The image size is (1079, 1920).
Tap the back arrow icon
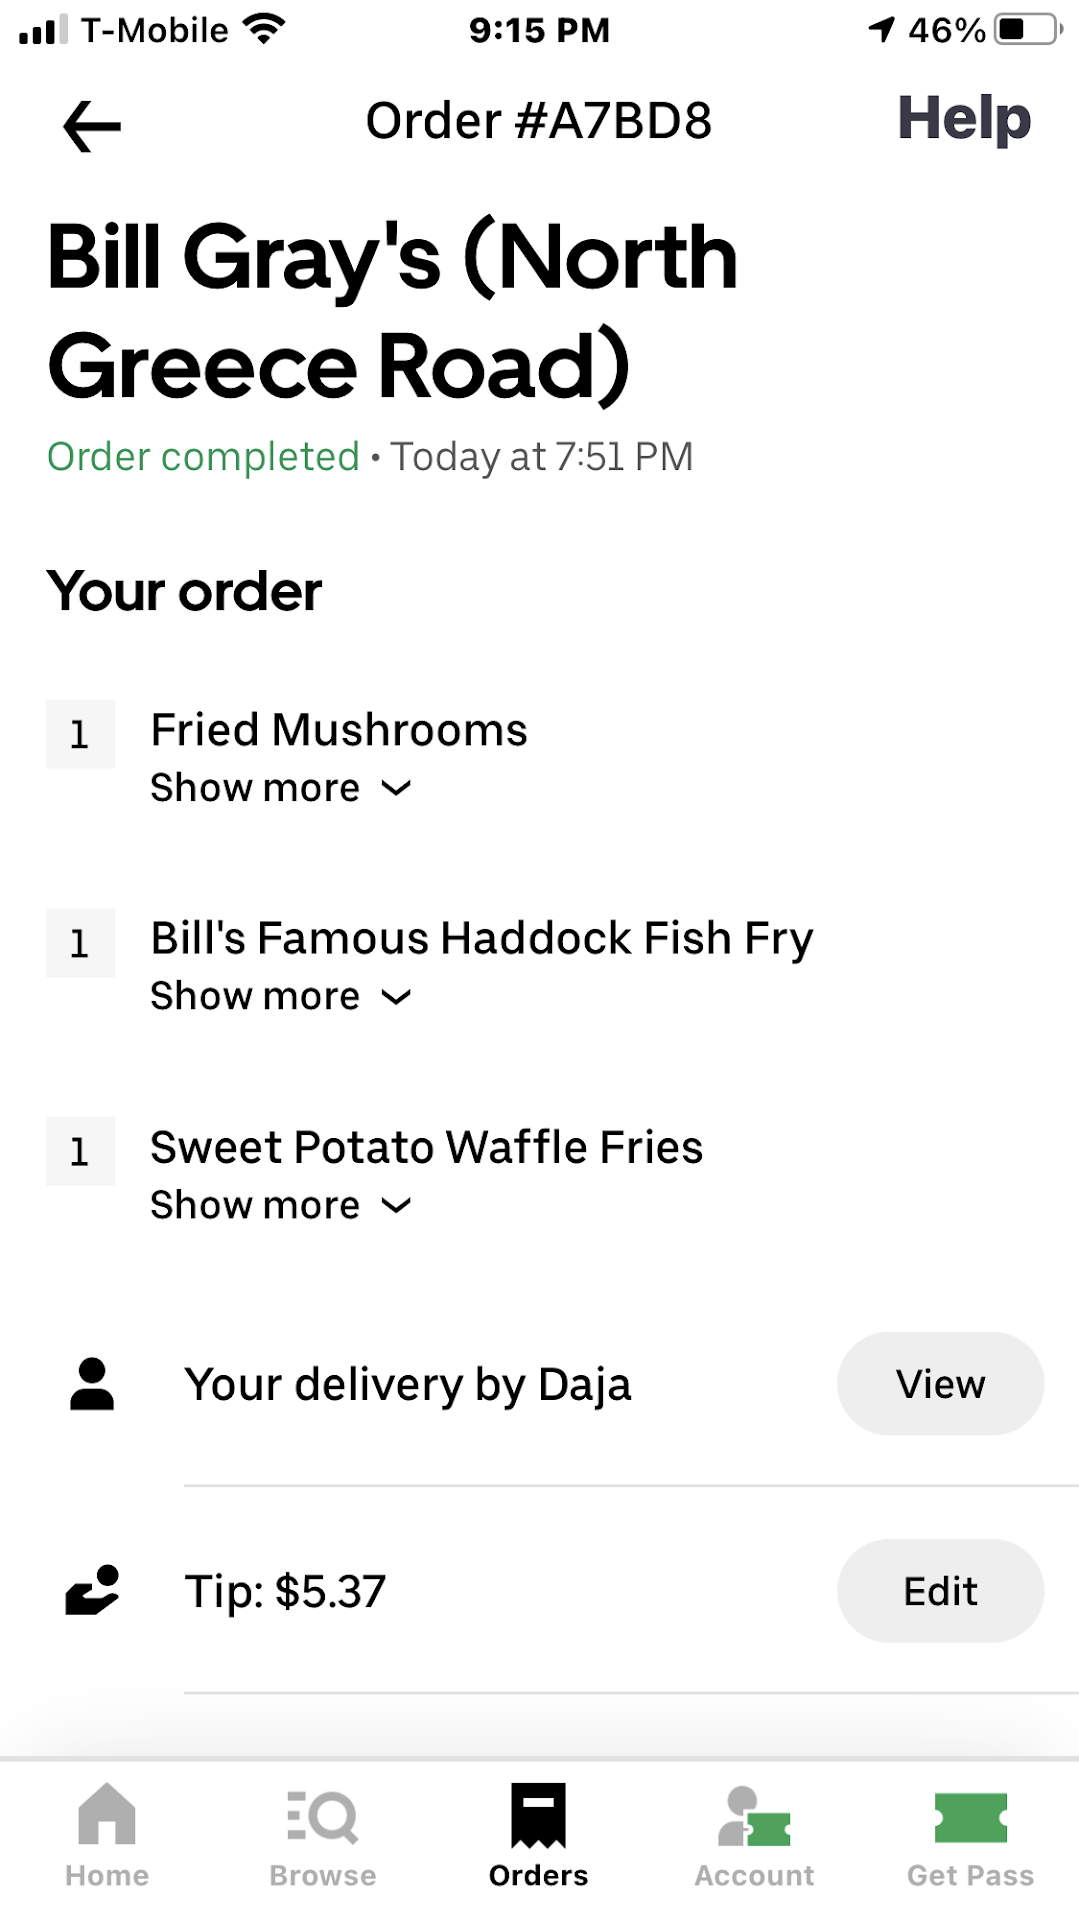pos(91,126)
